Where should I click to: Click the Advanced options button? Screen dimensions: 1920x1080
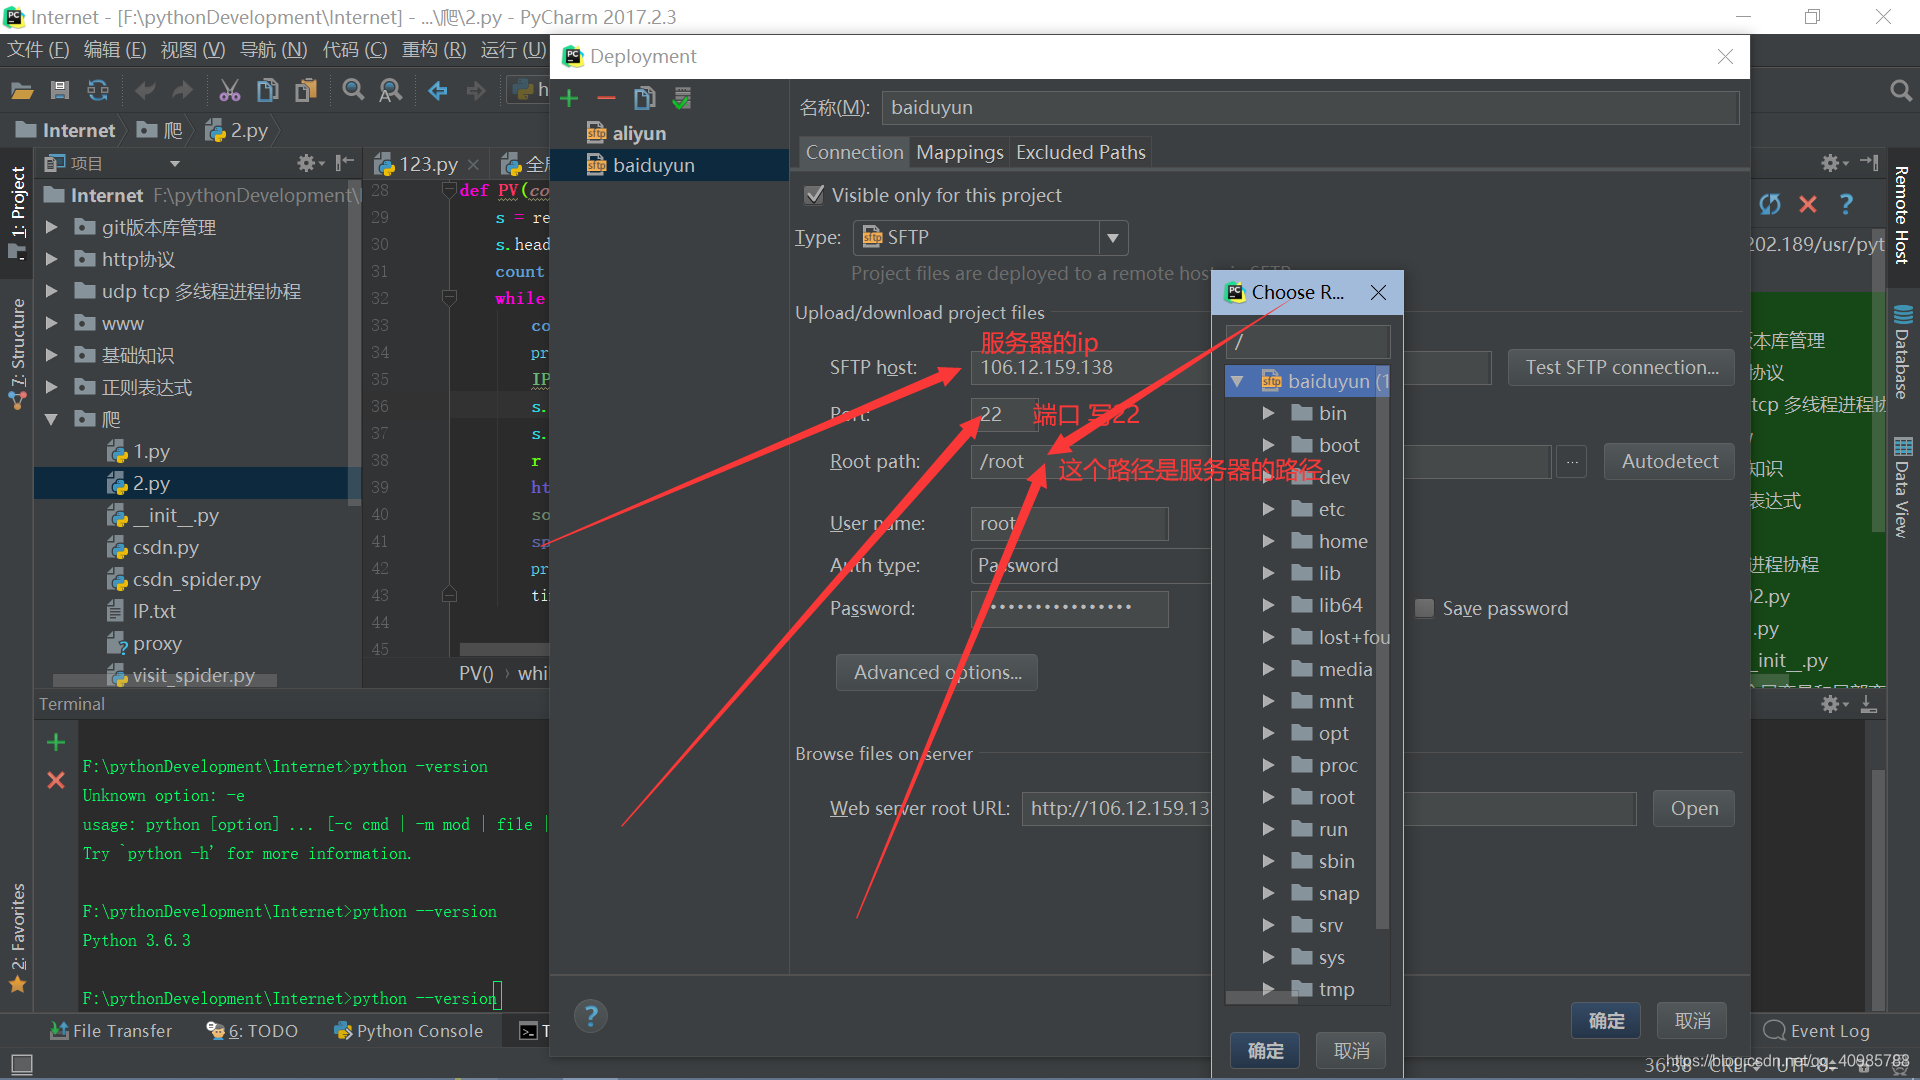click(x=937, y=673)
